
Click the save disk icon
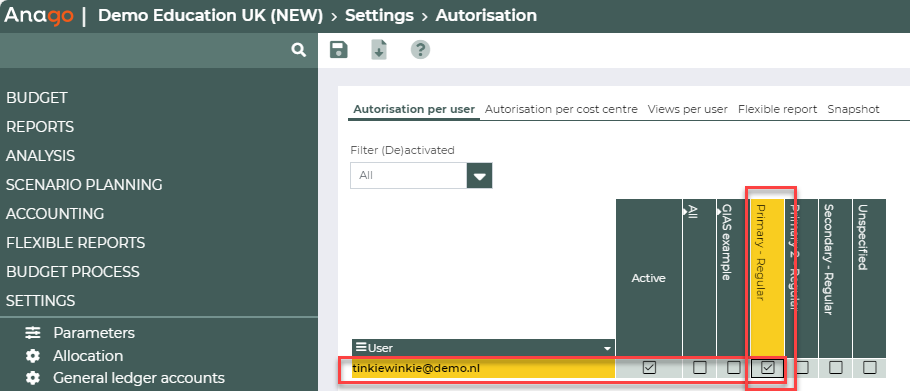[338, 50]
